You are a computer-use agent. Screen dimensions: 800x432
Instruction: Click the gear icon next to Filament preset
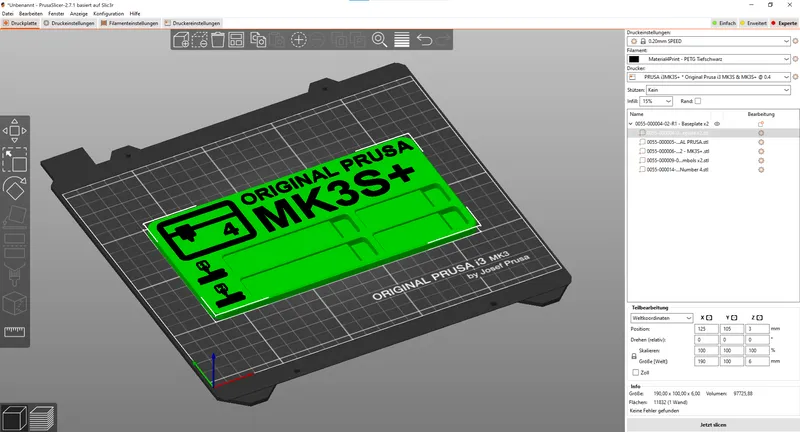(x=795, y=59)
